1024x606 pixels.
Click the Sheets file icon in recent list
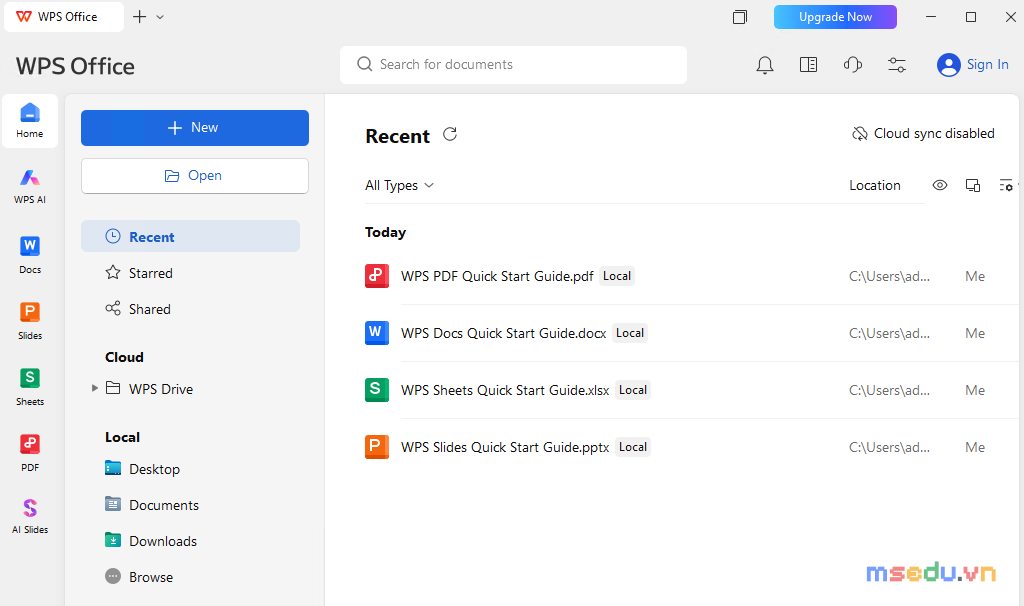[x=377, y=390]
